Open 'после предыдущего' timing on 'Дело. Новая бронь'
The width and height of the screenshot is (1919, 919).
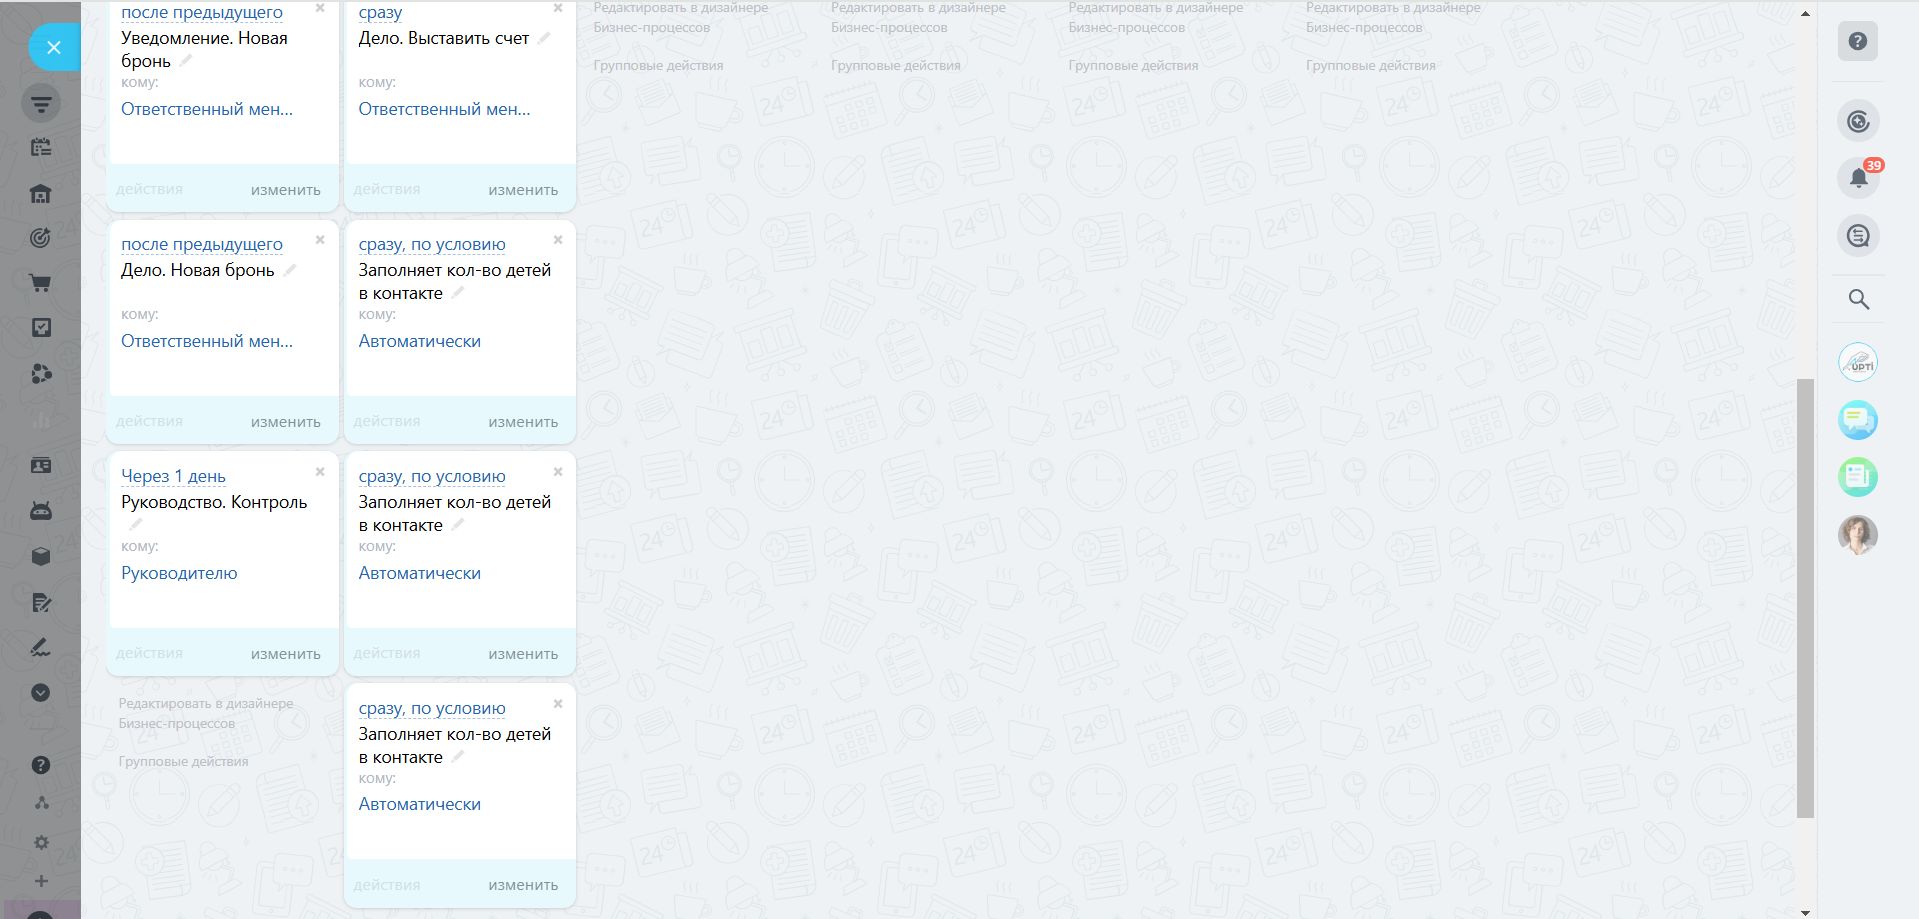(202, 244)
